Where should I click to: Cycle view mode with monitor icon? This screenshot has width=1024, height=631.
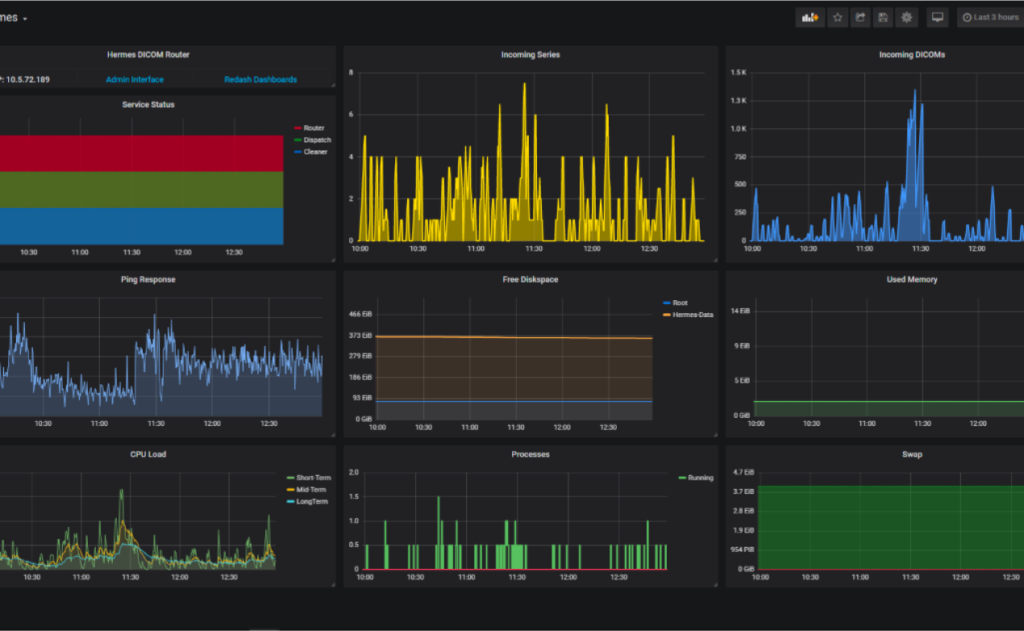(x=937, y=17)
